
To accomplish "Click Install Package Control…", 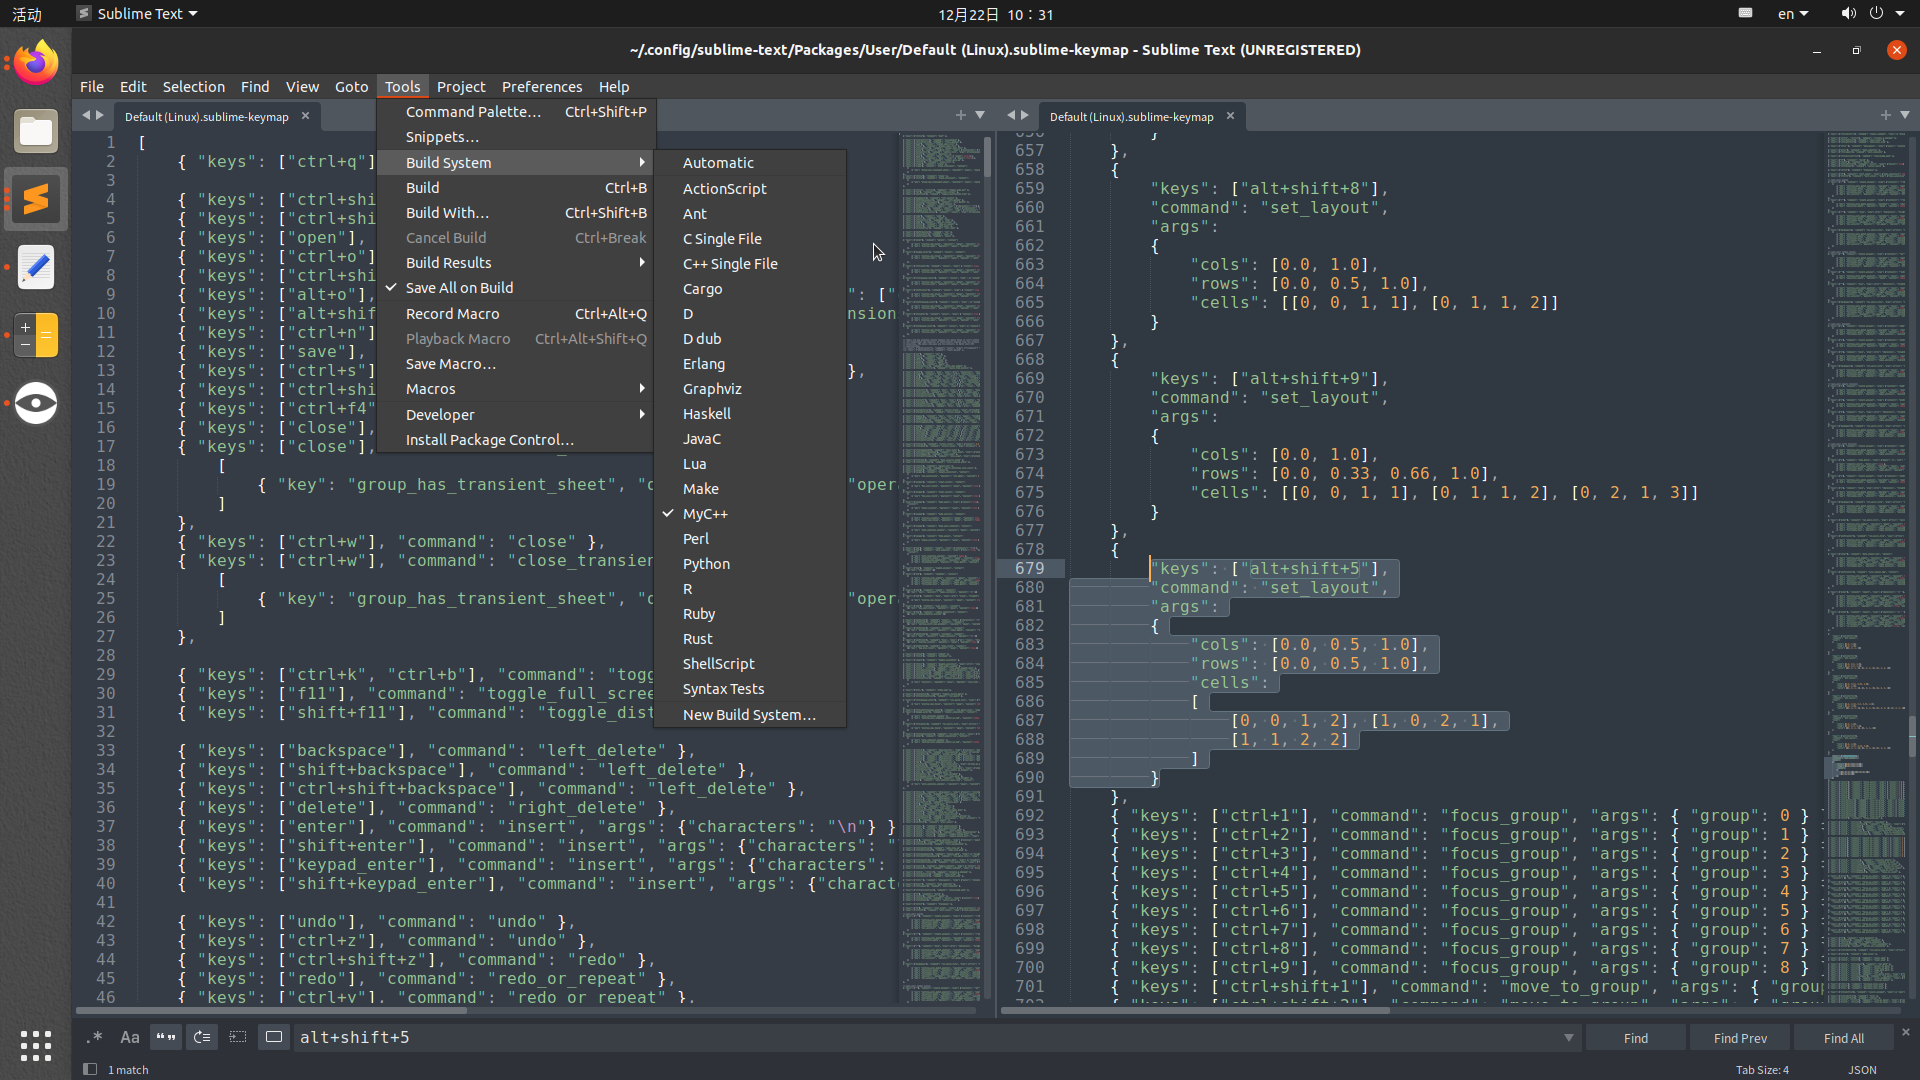I will coord(516,440).
